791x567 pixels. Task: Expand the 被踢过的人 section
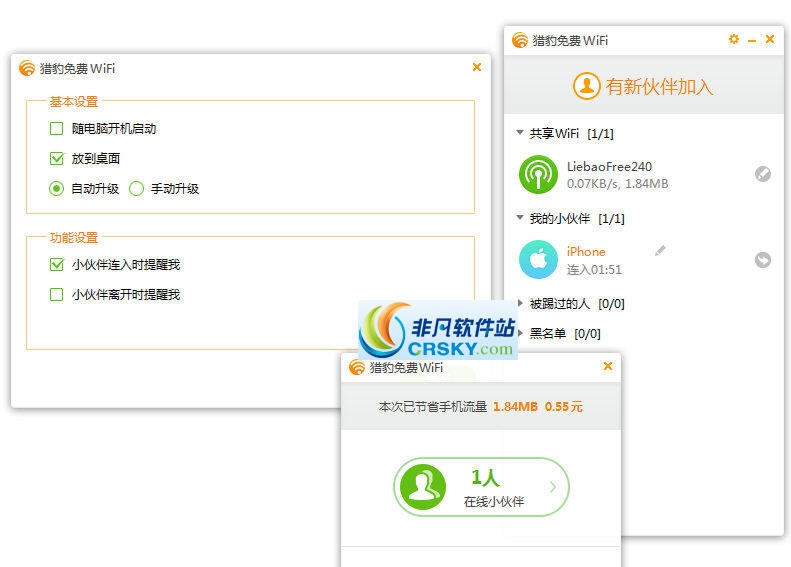(520, 303)
